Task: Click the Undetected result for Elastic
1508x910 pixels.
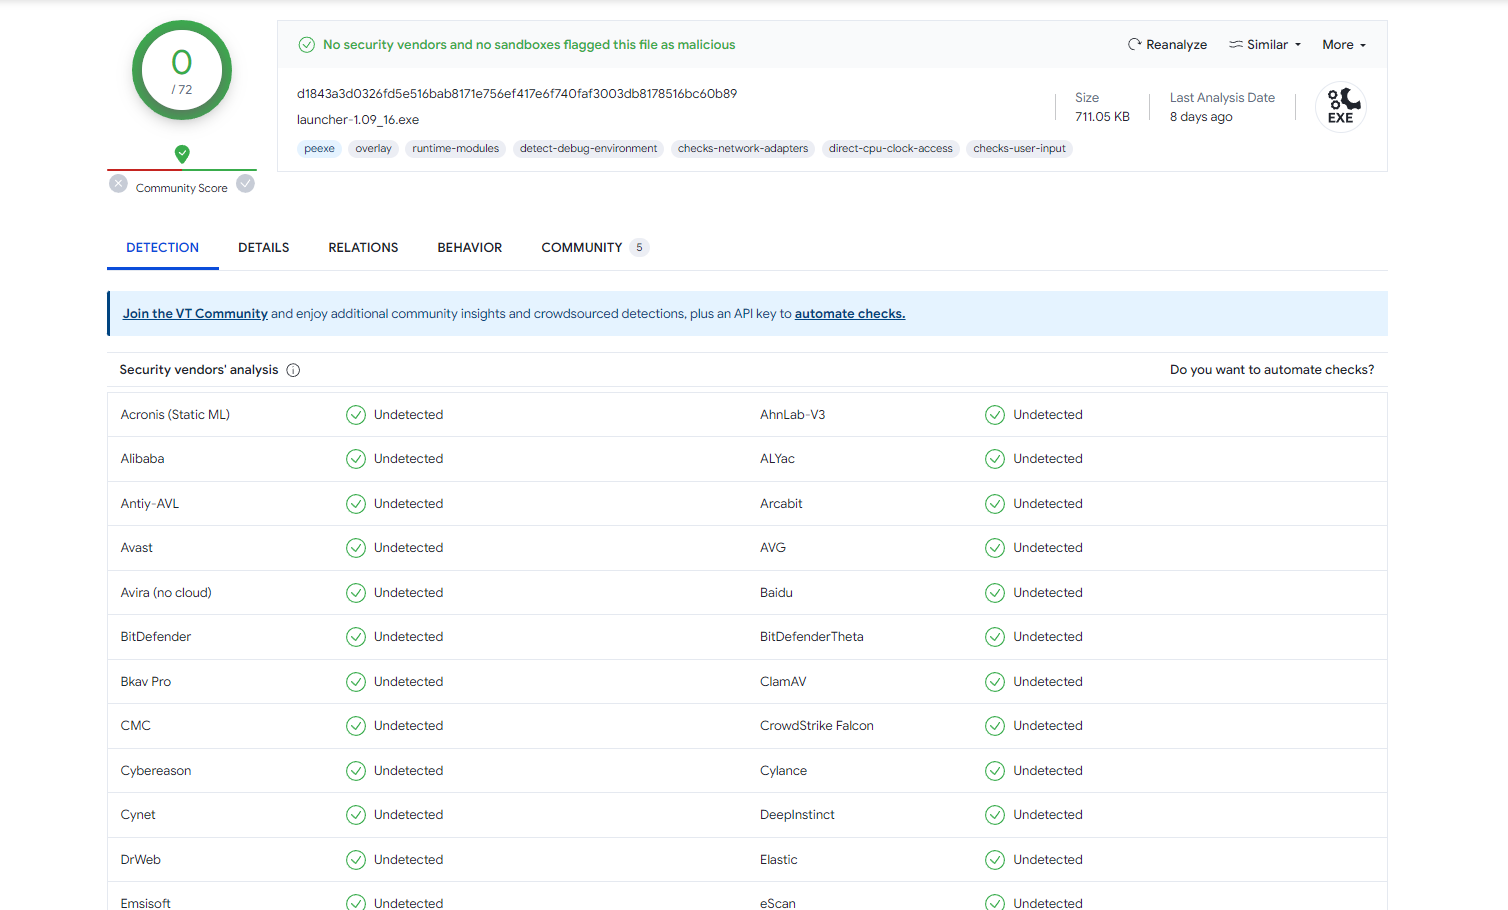Action: click(1048, 860)
